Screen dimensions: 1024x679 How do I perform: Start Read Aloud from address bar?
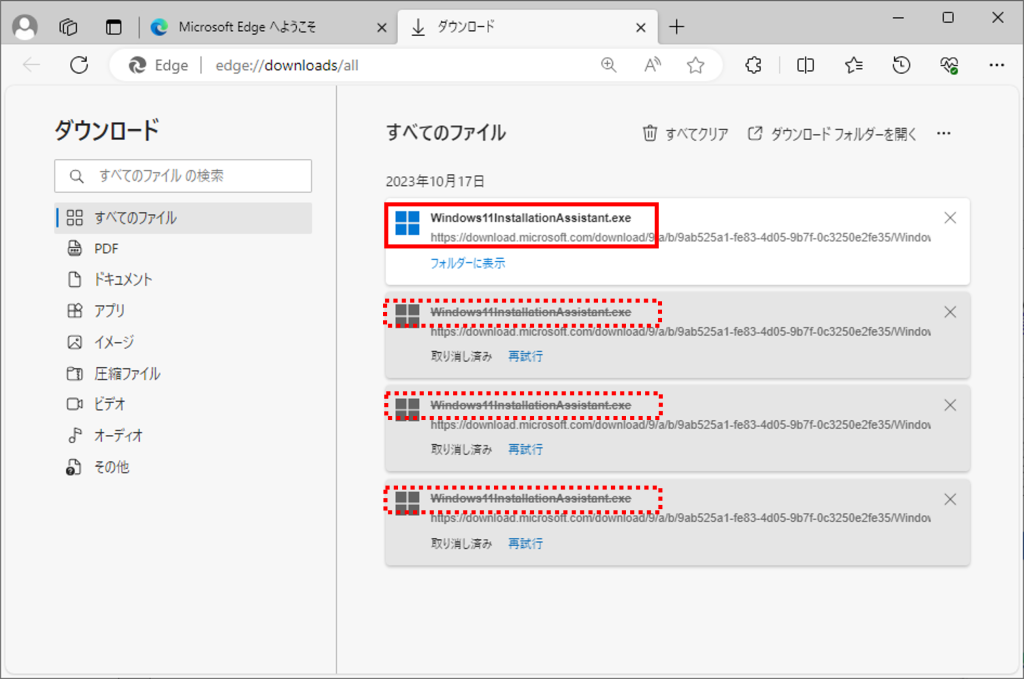[x=652, y=65]
